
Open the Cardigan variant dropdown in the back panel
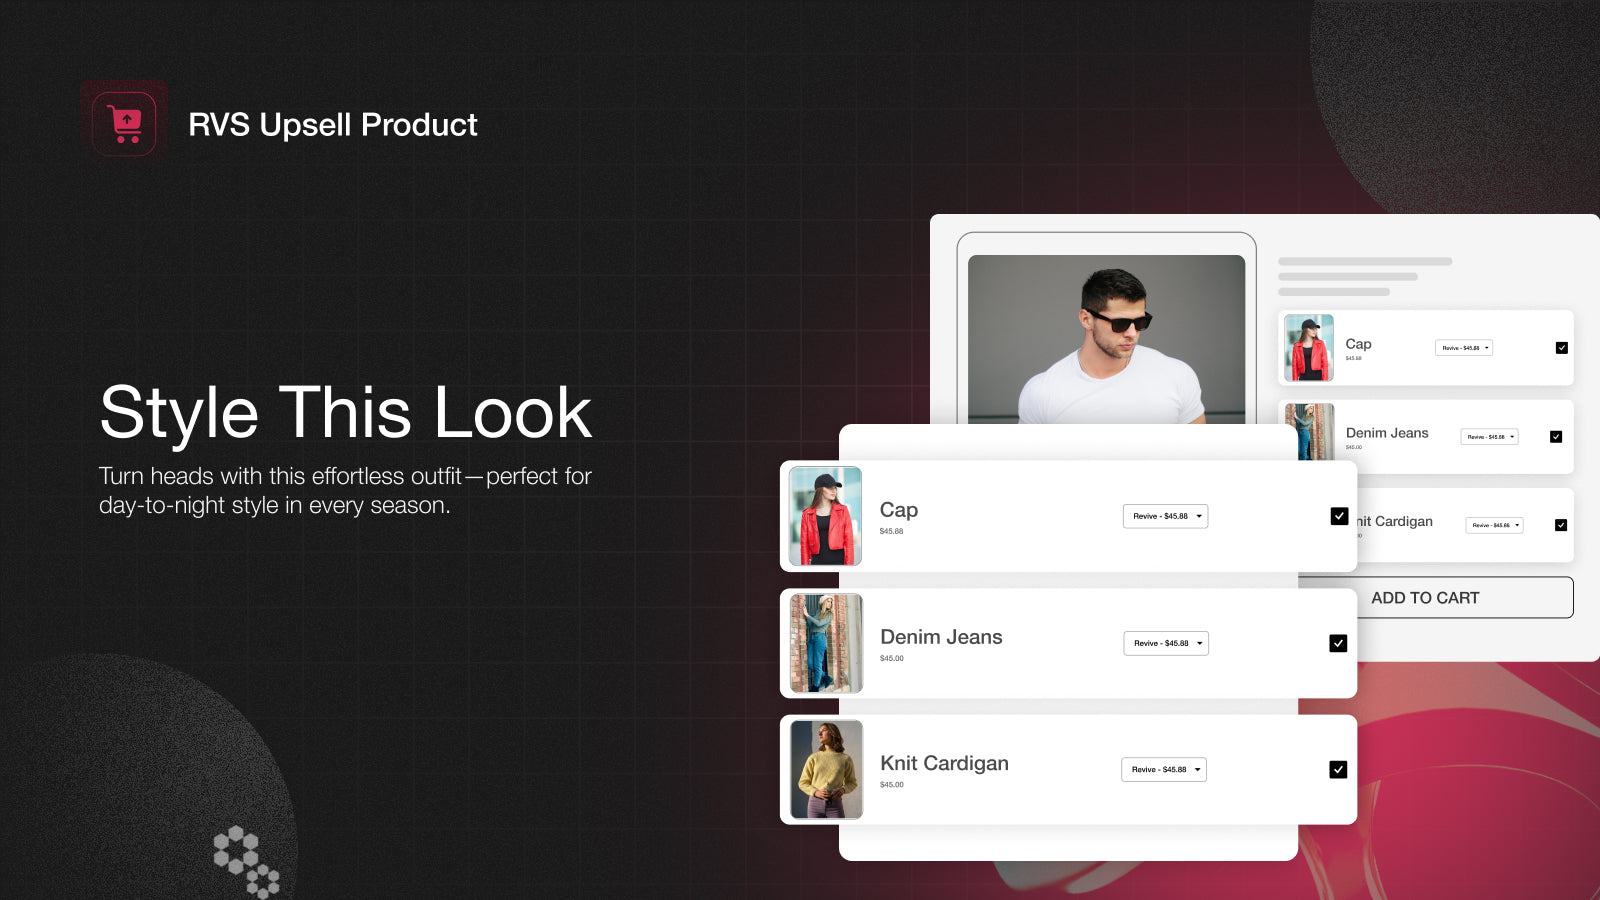tap(1495, 525)
